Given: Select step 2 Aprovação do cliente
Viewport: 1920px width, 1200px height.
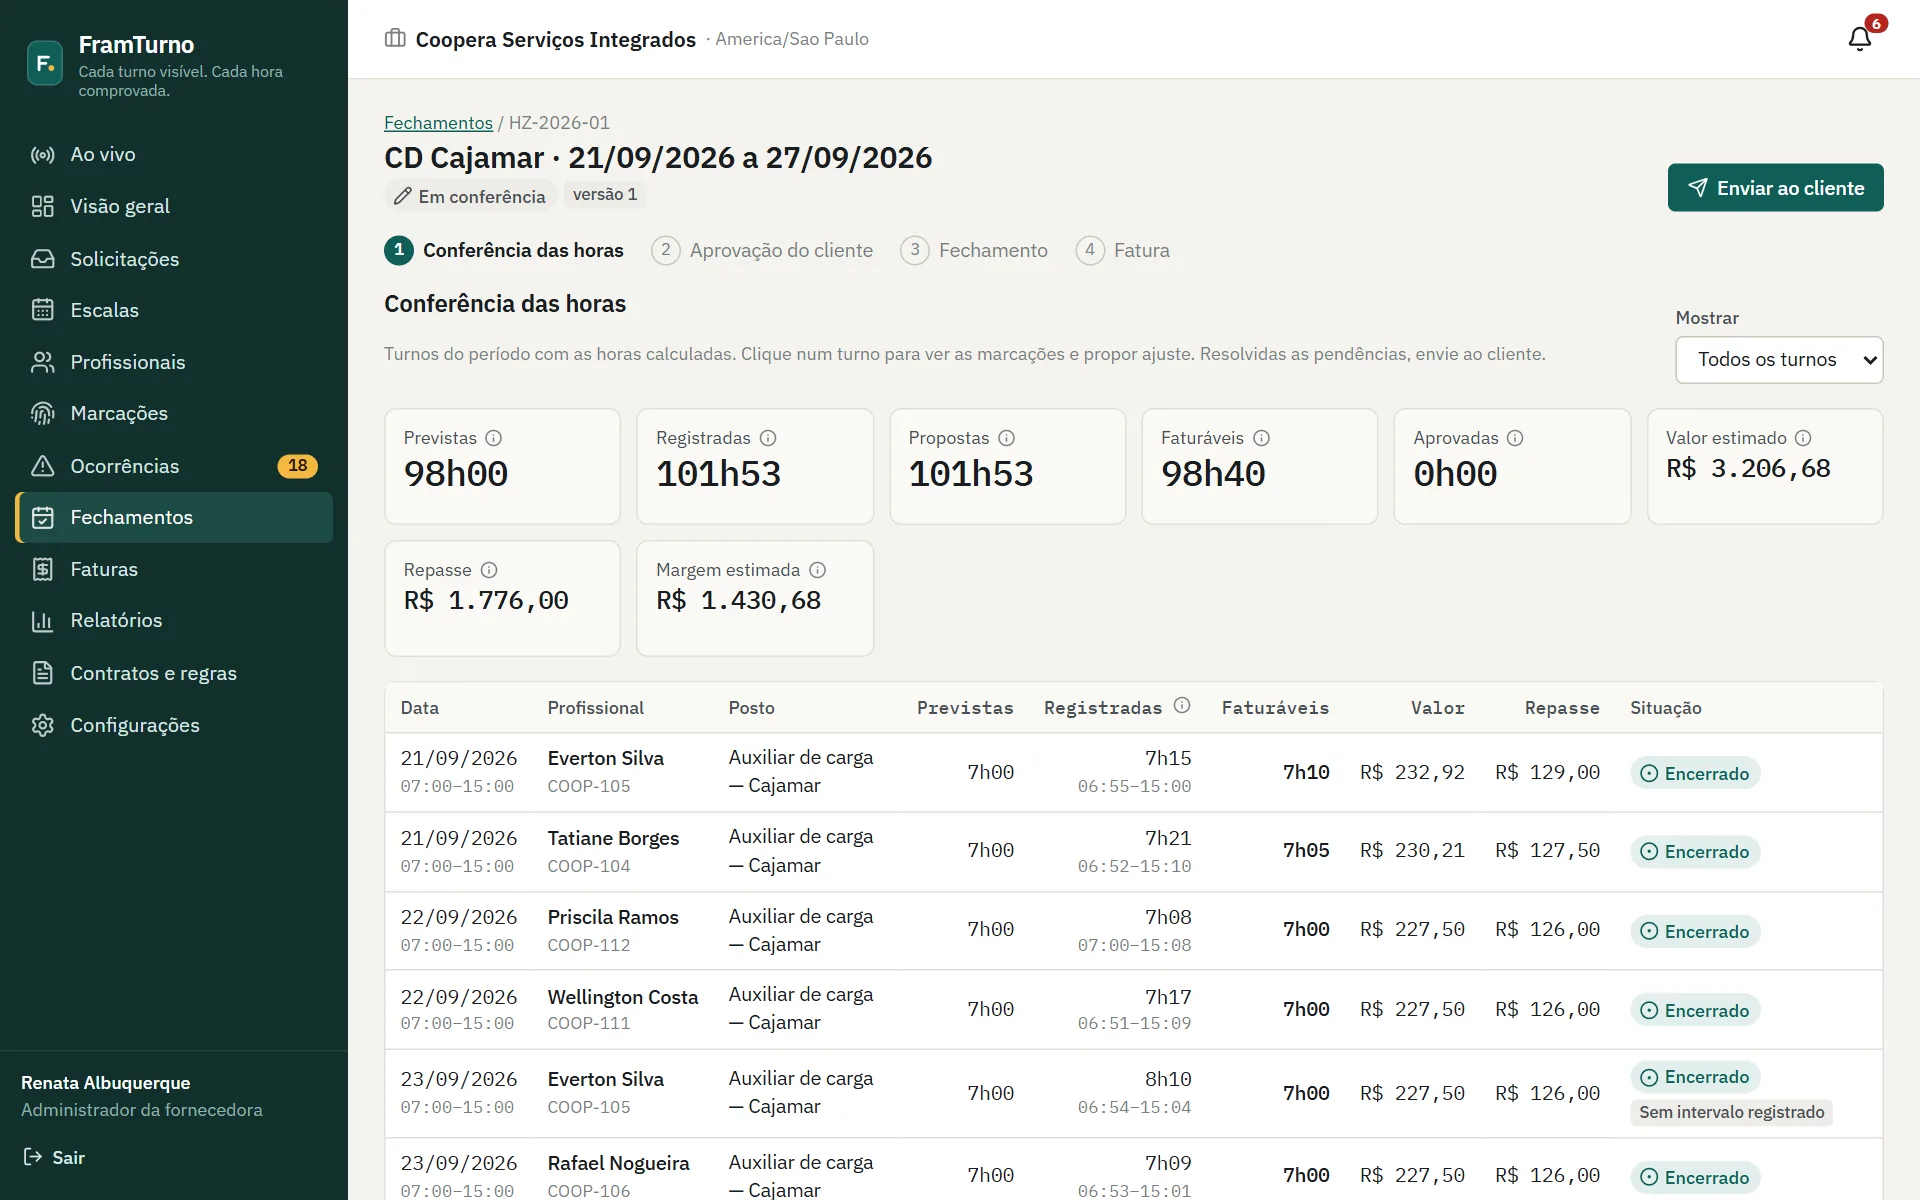Looking at the screenshot, I should [x=762, y=250].
